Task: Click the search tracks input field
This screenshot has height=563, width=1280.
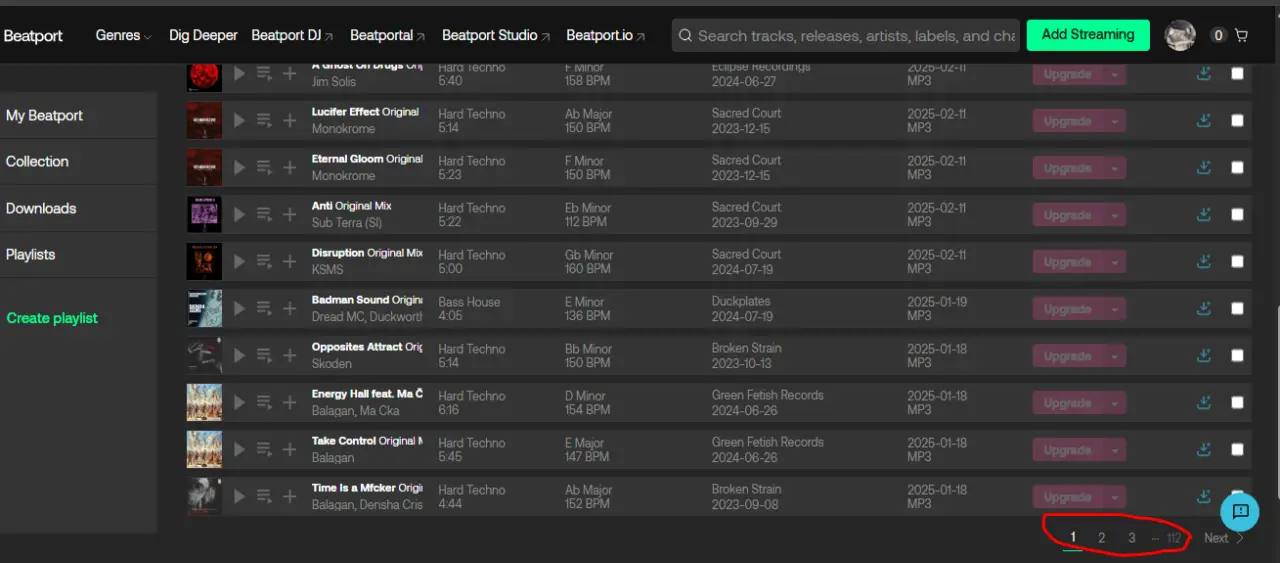Action: coord(846,35)
